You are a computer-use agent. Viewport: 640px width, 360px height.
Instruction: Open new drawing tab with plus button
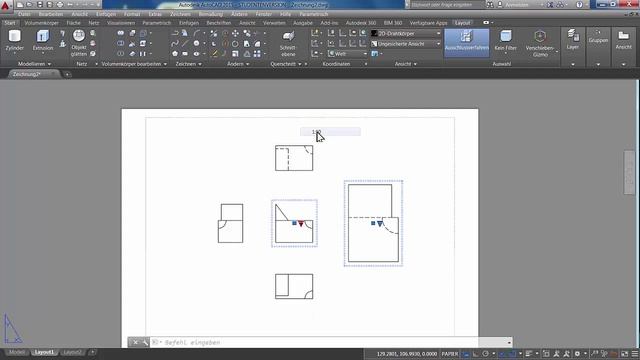point(68,74)
